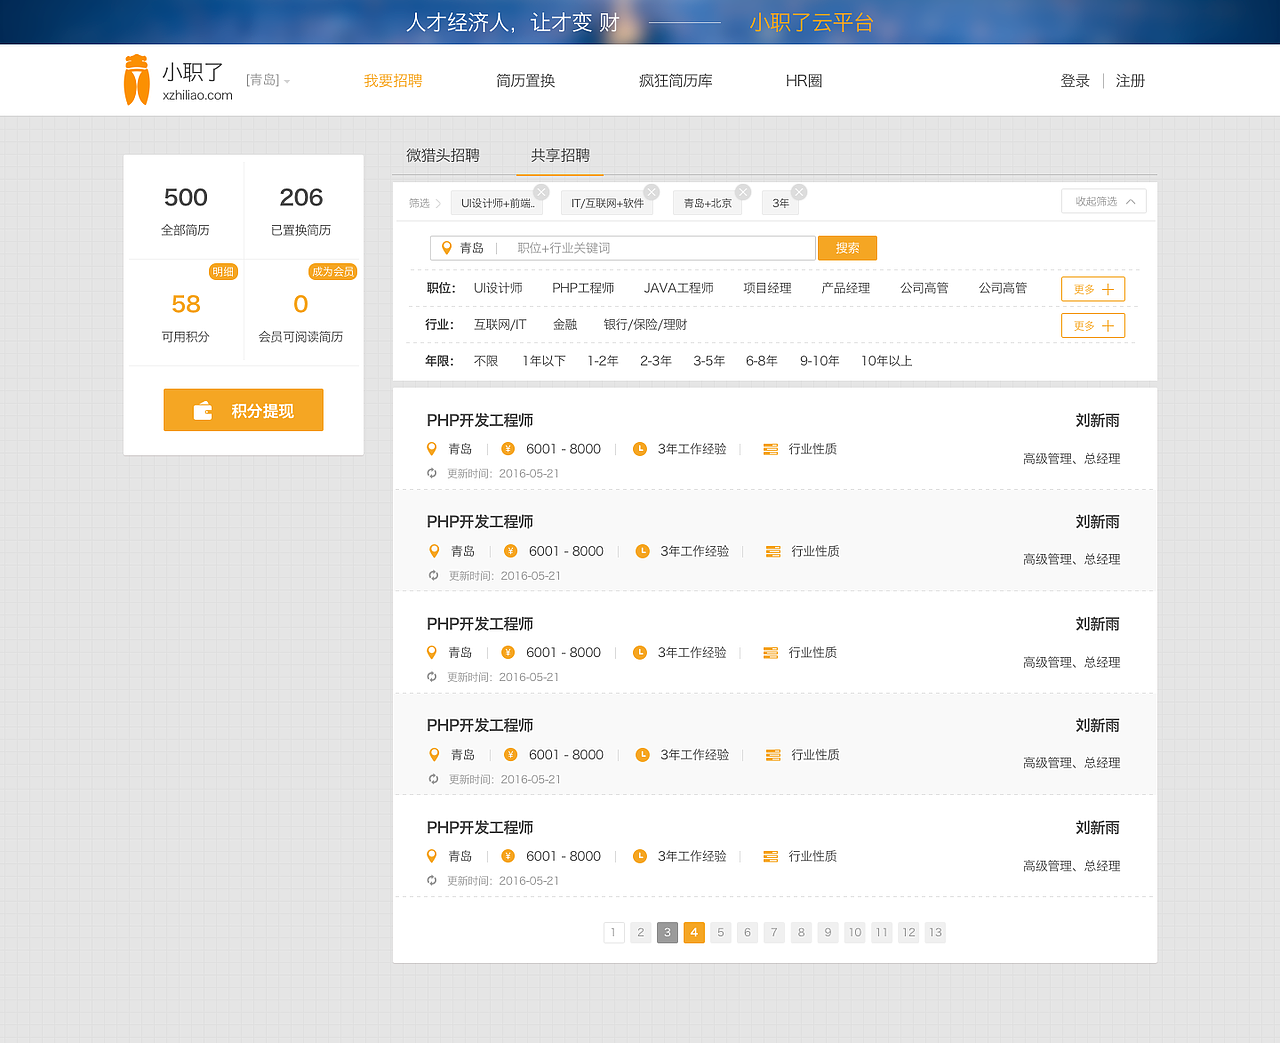Screen dimensions: 1280x1043
Task: Click the location pin in search box
Action: point(447,248)
